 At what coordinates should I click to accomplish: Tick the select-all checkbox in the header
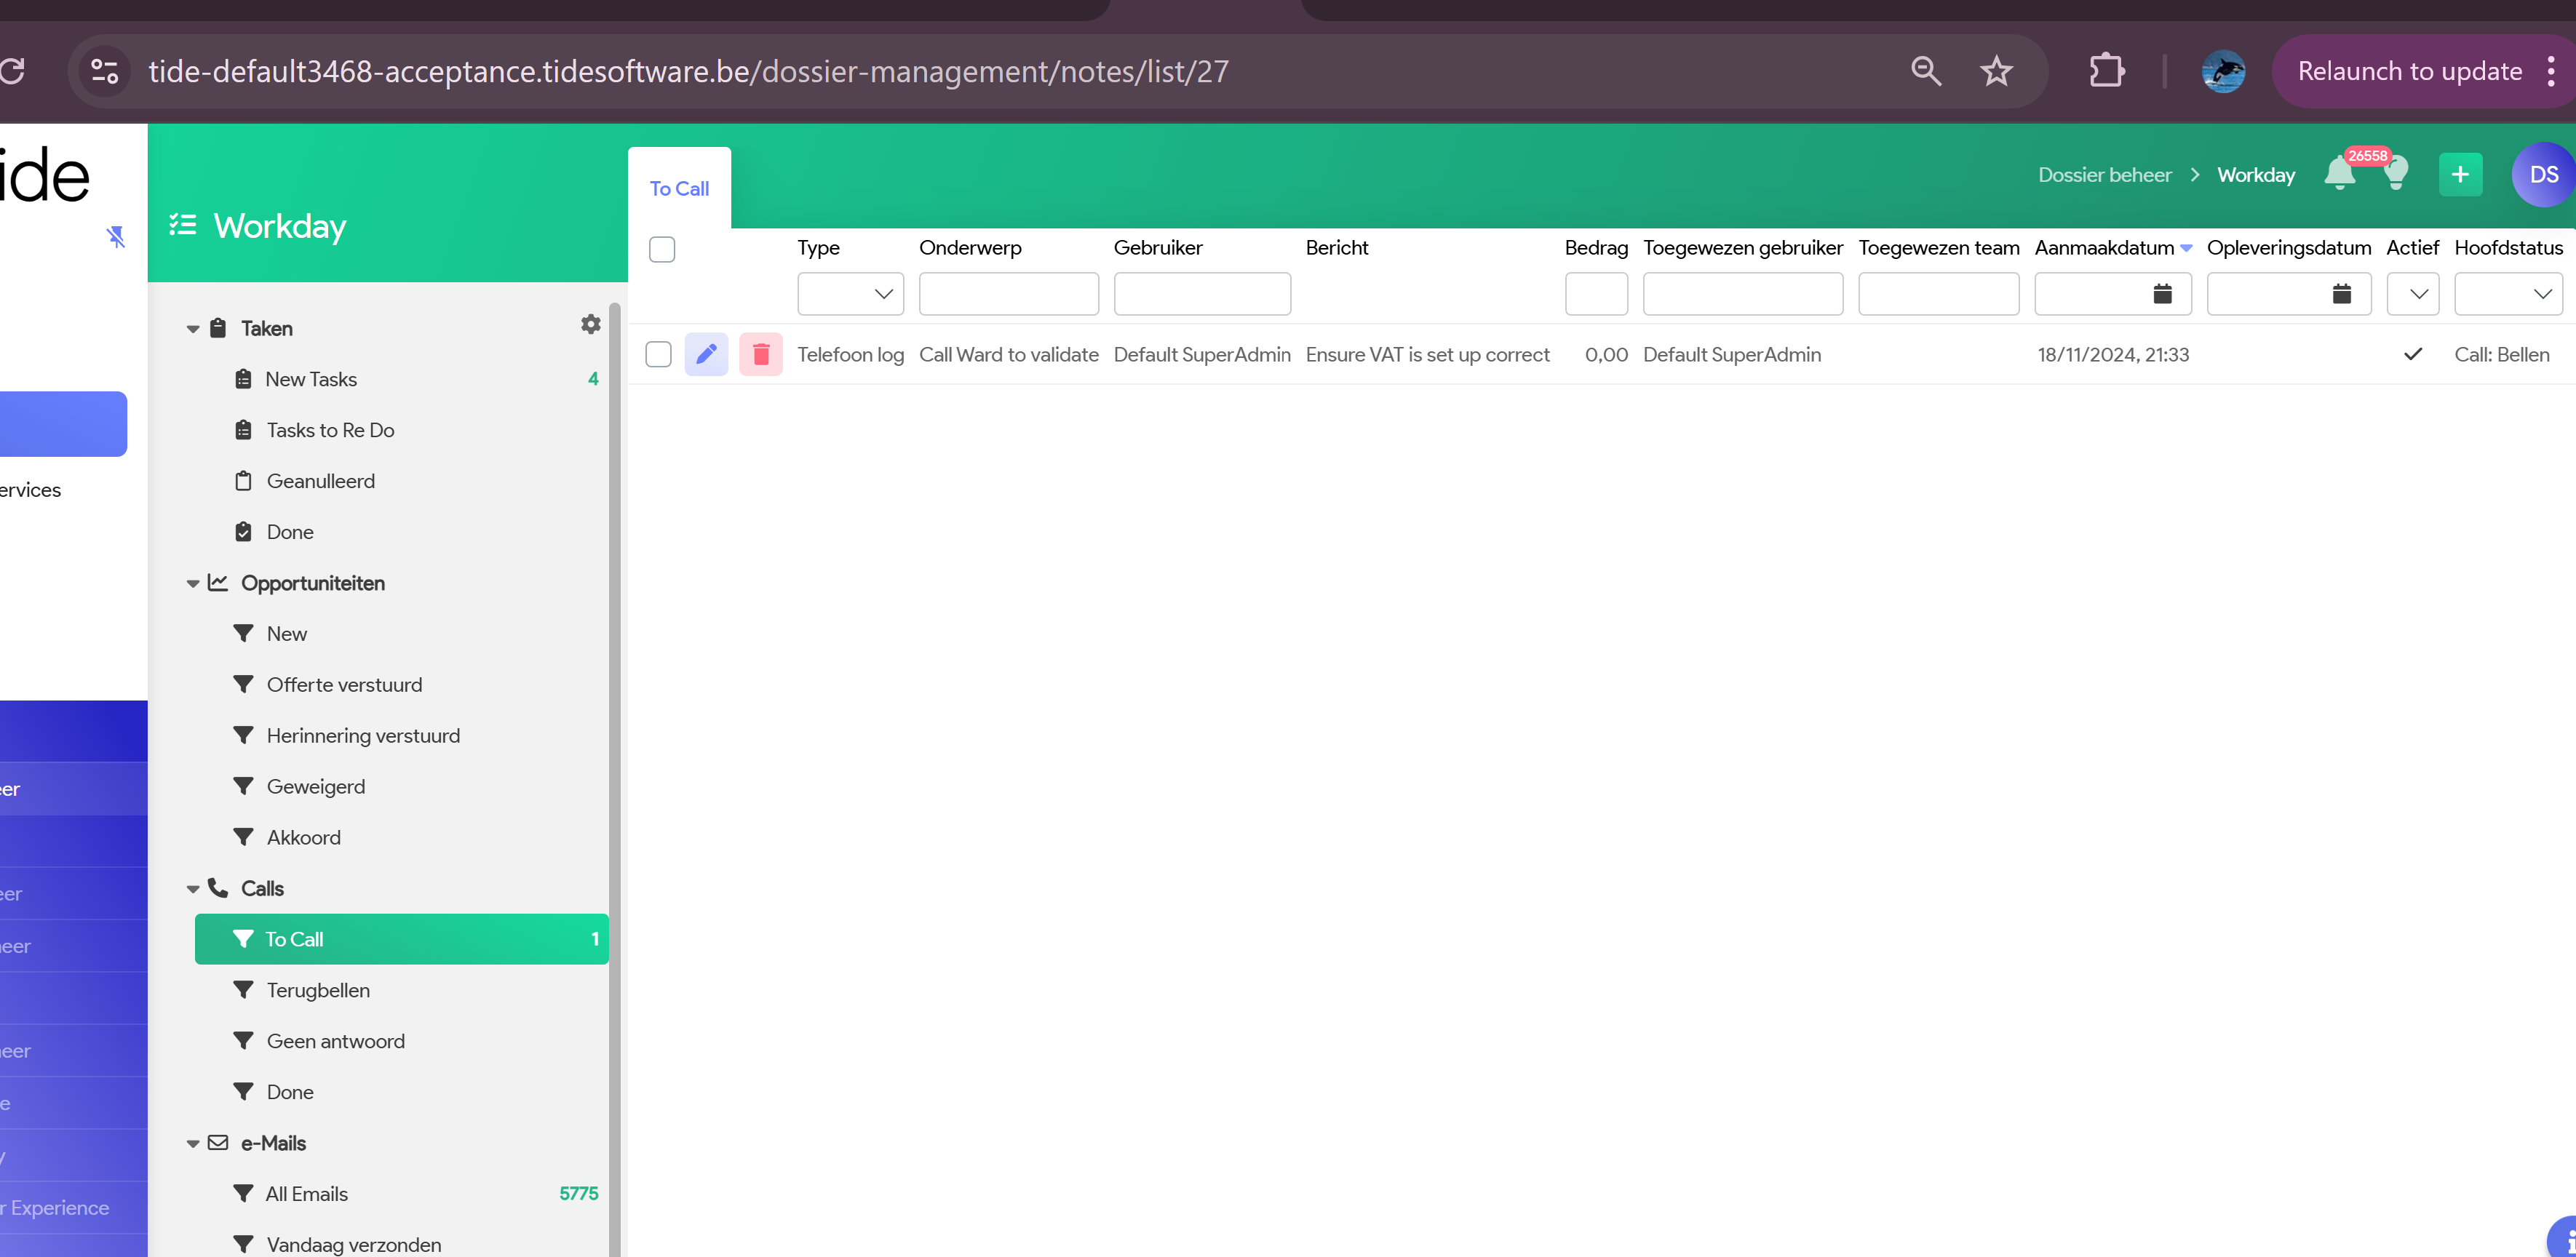[x=662, y=249]
